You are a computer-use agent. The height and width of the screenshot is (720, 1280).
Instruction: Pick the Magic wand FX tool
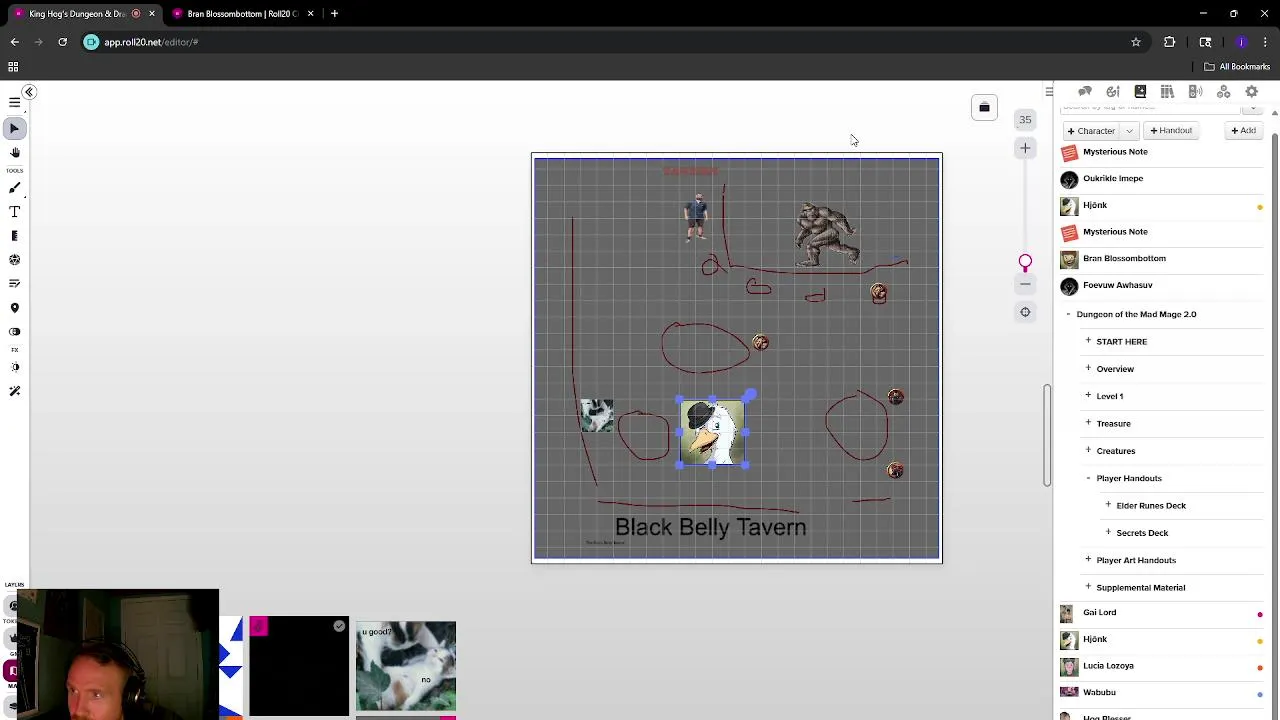pyautogui.click(x=14, y=391)
